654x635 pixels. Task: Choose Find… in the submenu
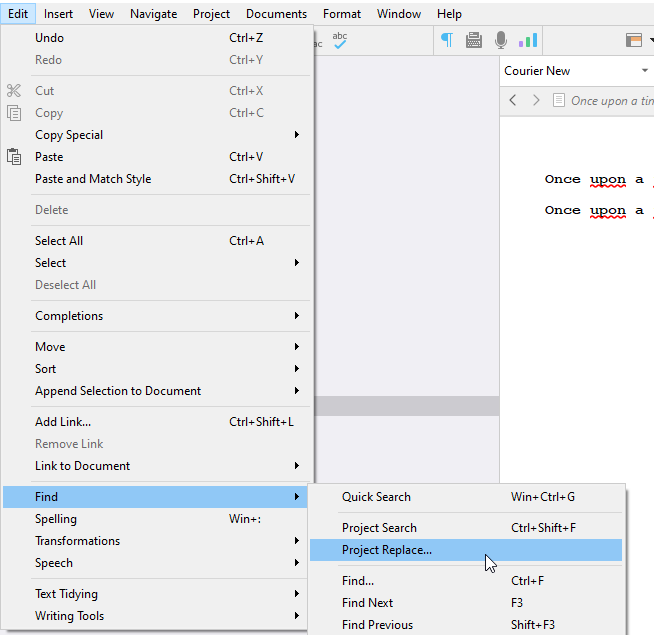[x=466, y=581]
